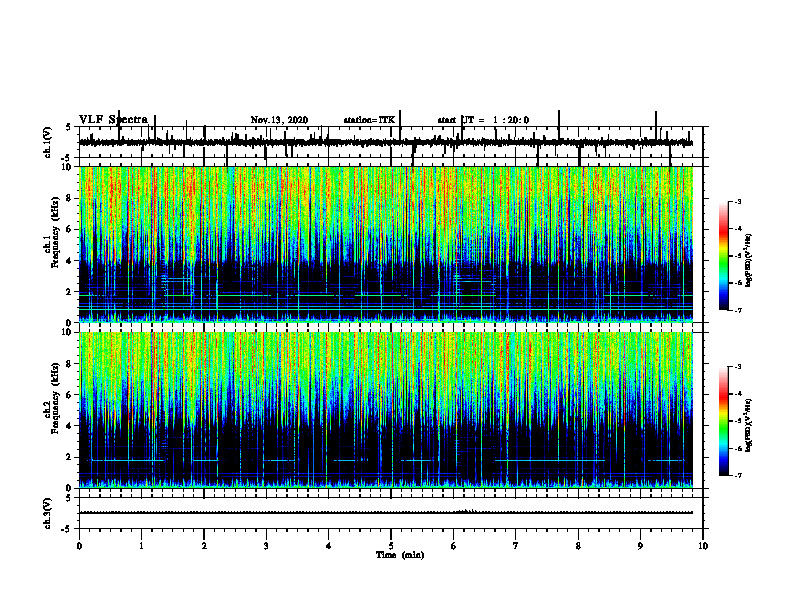Click the ch.1 color scale "-3" top label

(738, 201)
